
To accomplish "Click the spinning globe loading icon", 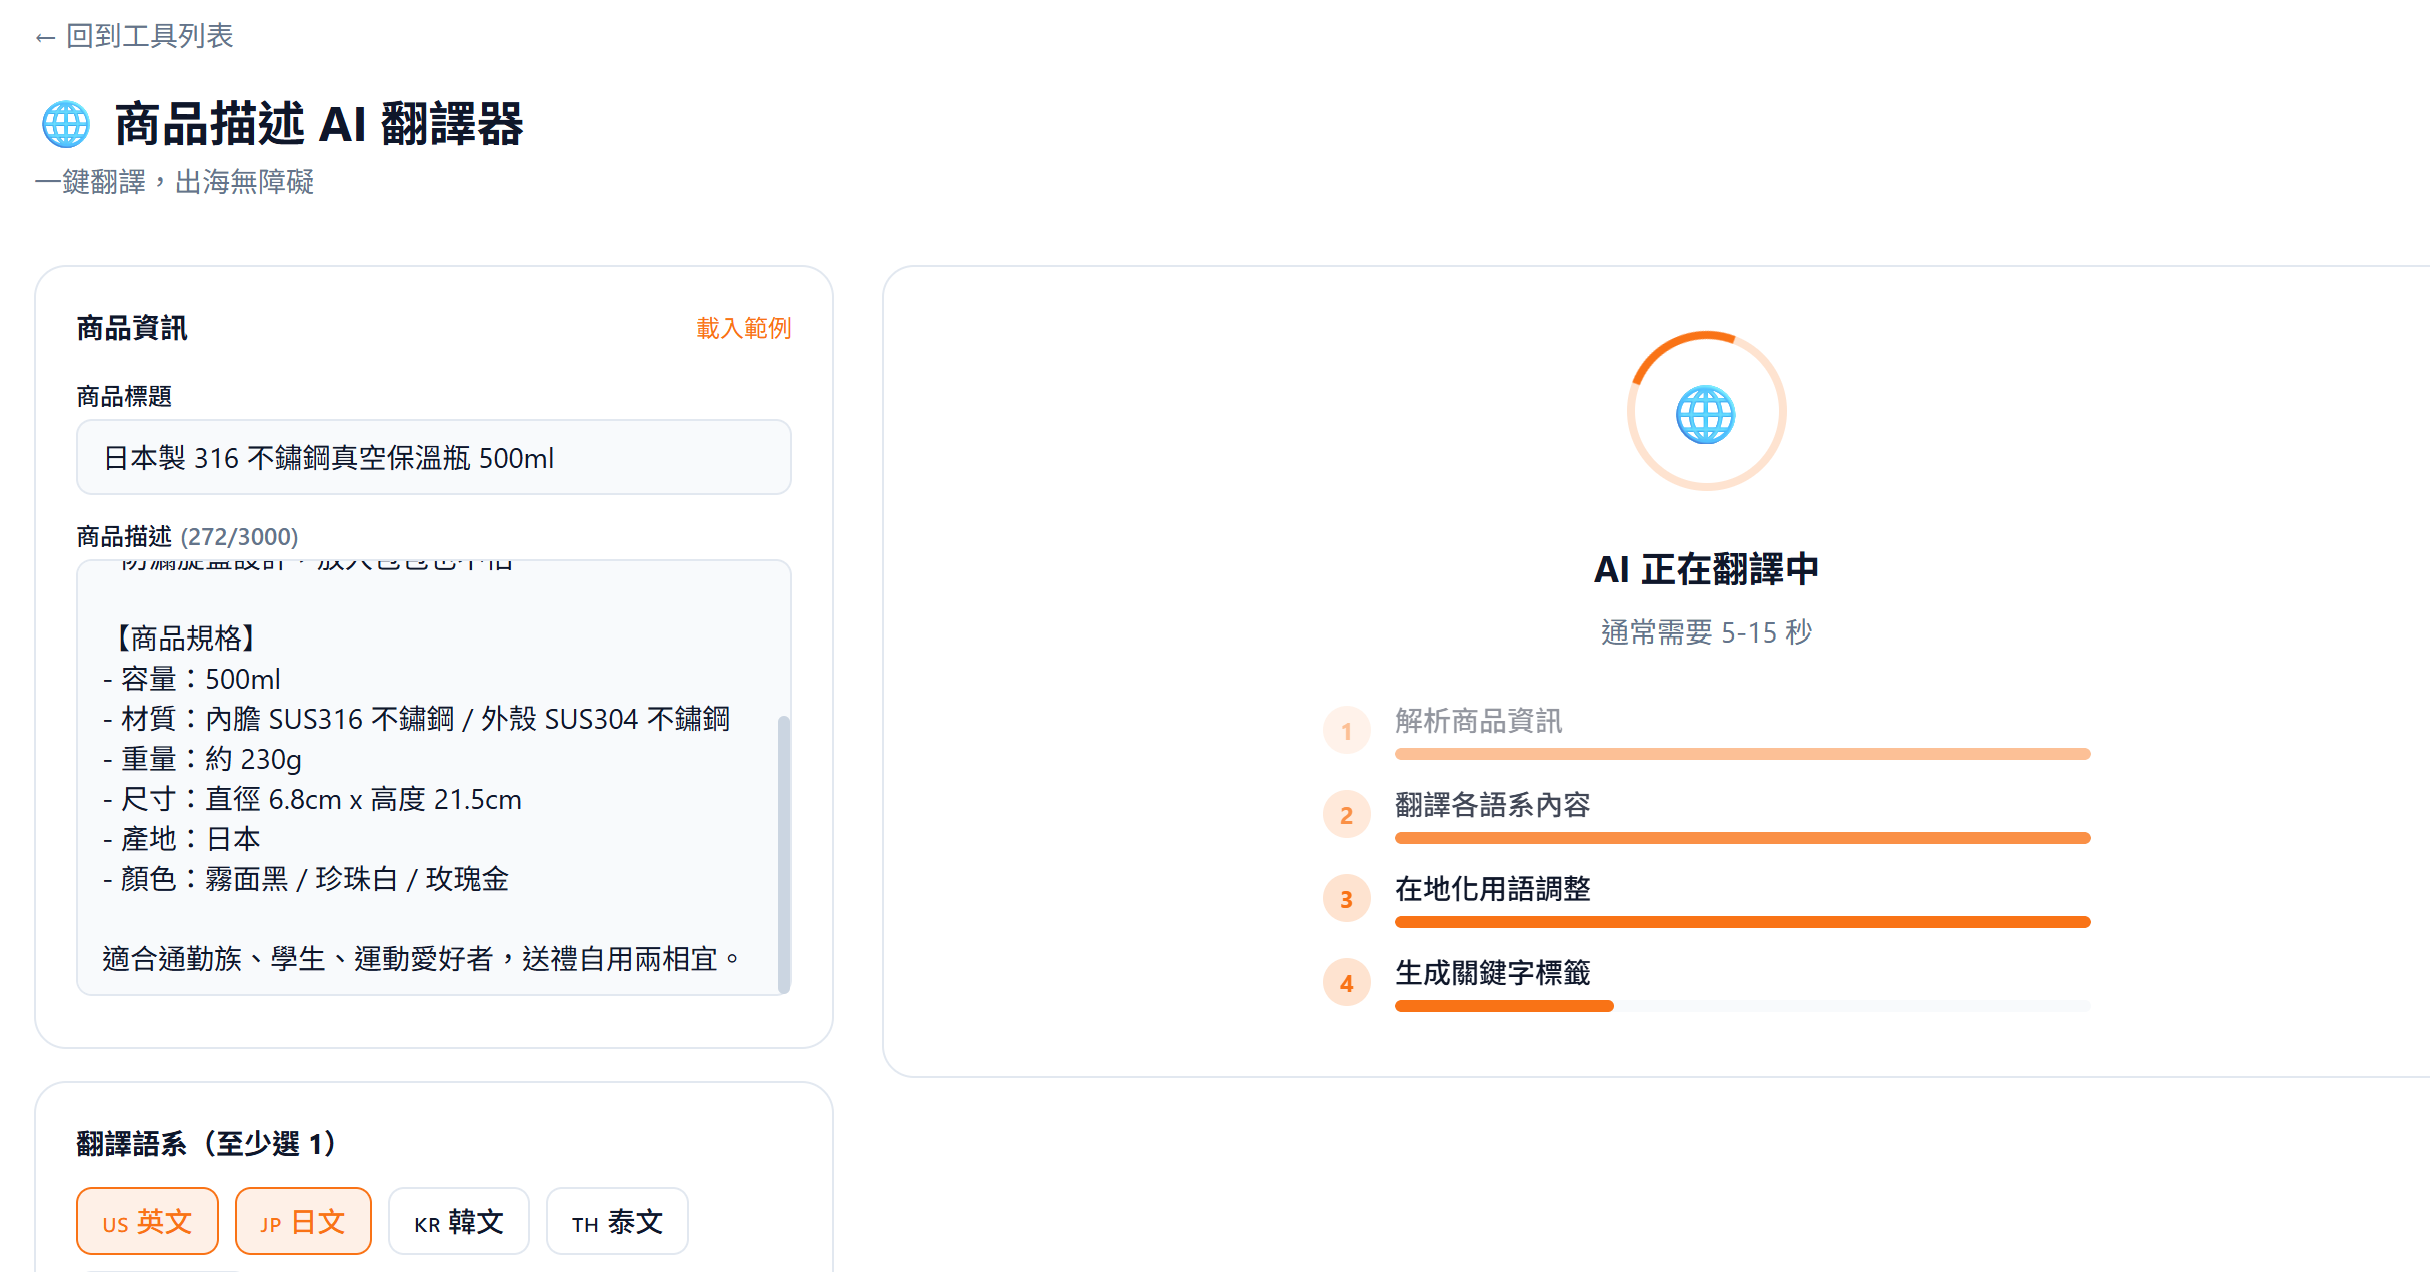I will [1706, 413].
